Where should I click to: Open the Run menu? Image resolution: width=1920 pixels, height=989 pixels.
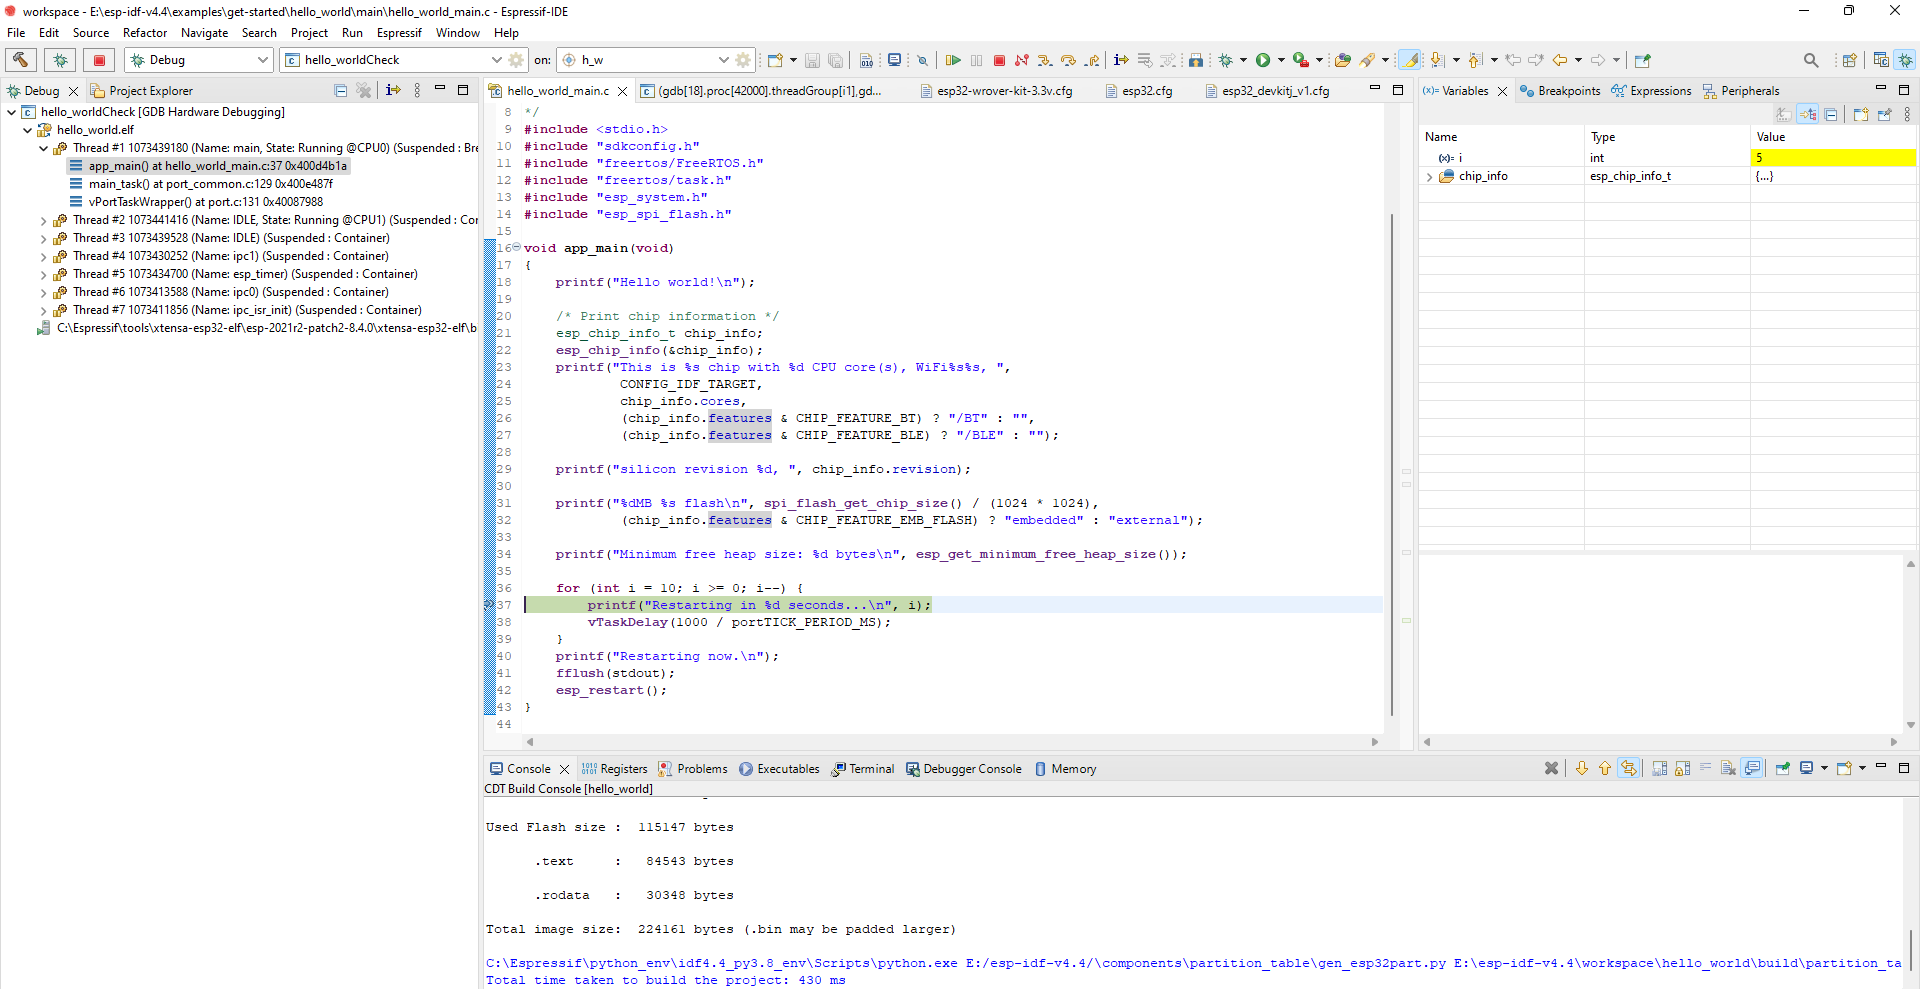click(352, 33)
